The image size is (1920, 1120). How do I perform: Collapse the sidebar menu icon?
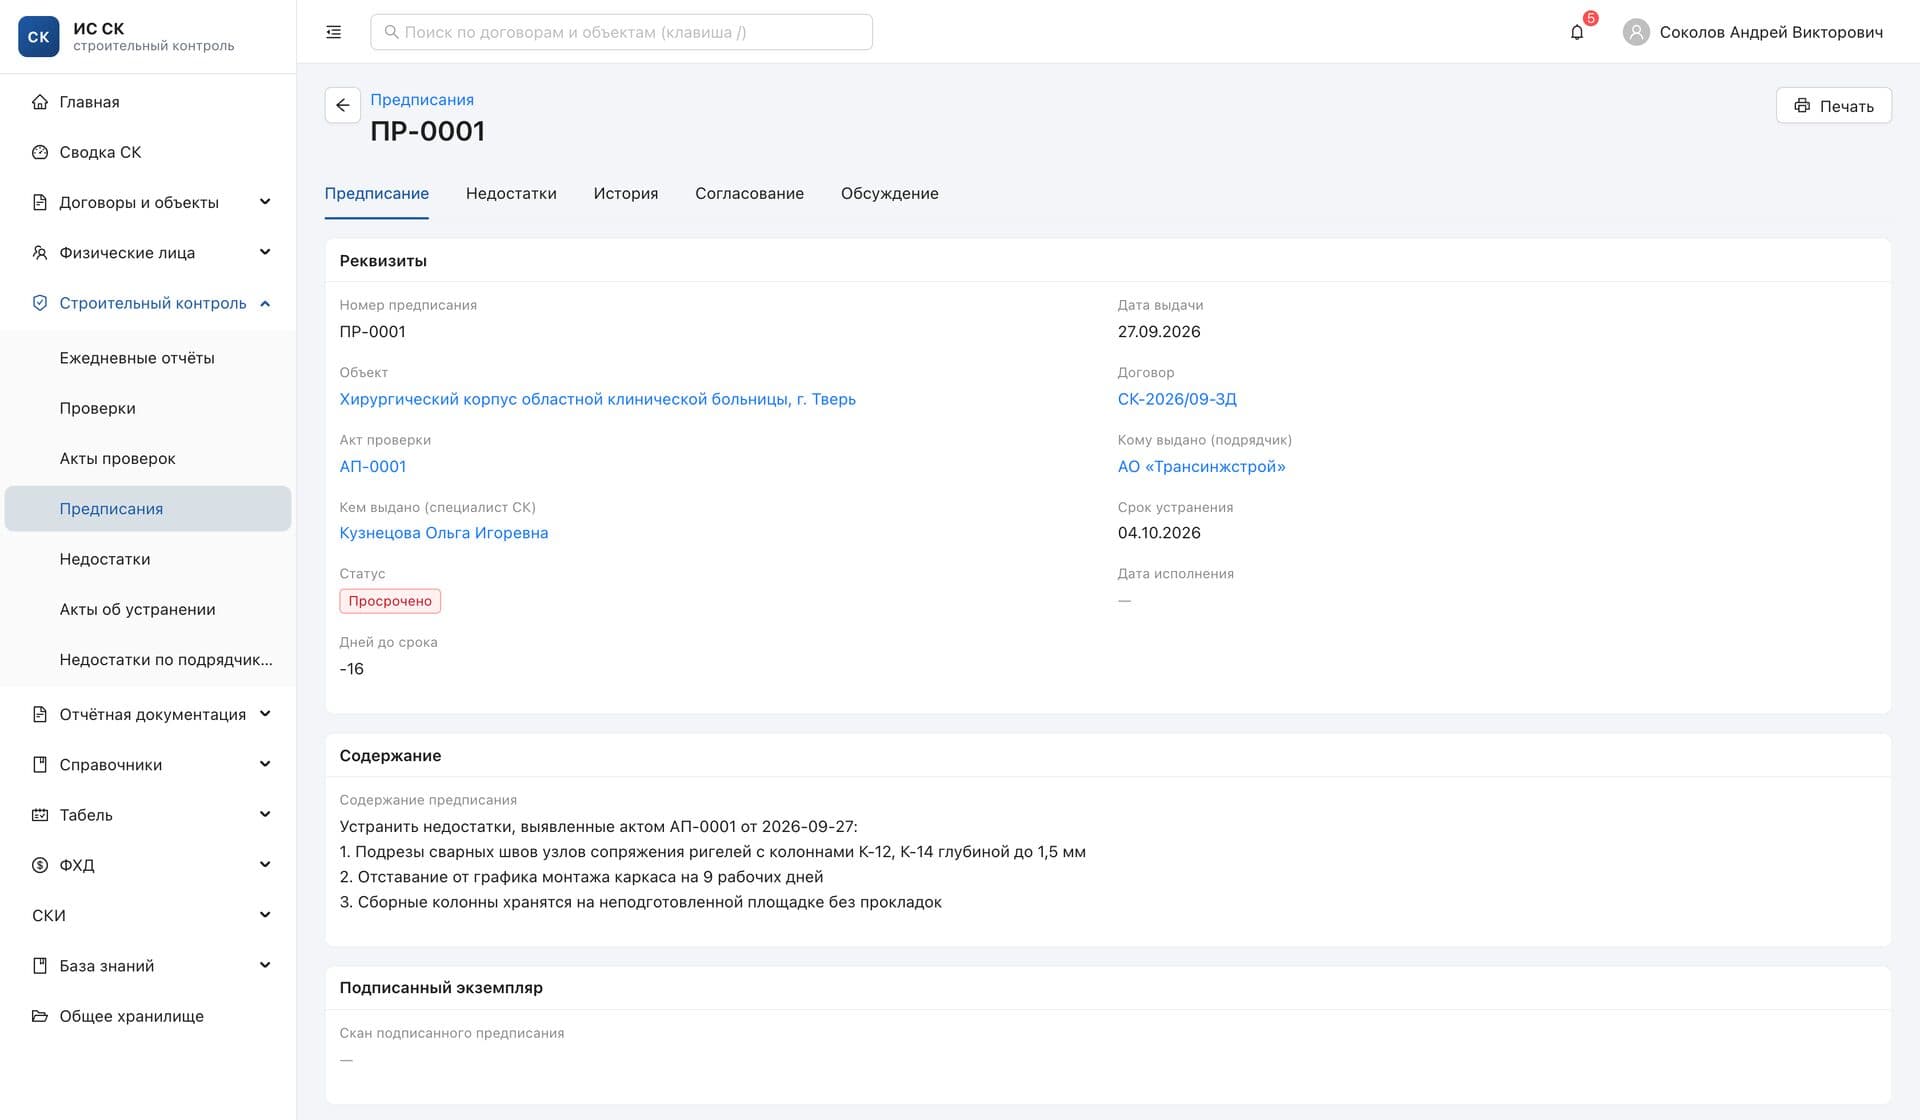[334, 32]
